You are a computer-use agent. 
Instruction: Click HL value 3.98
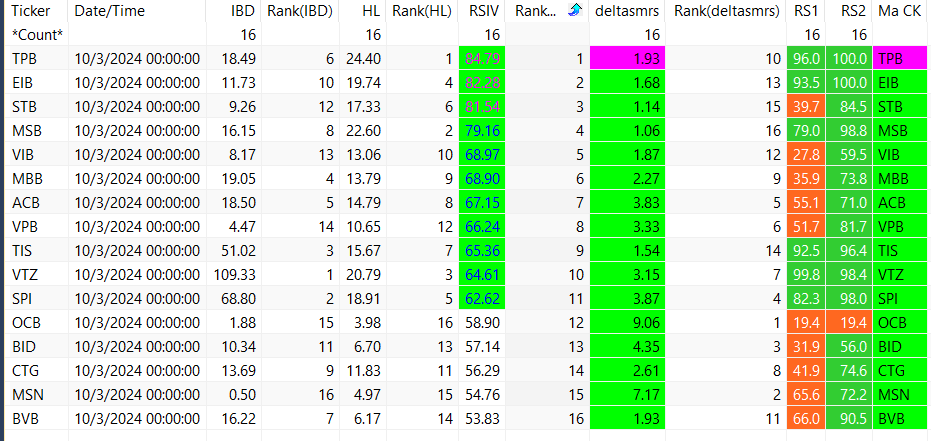point(366,323)
